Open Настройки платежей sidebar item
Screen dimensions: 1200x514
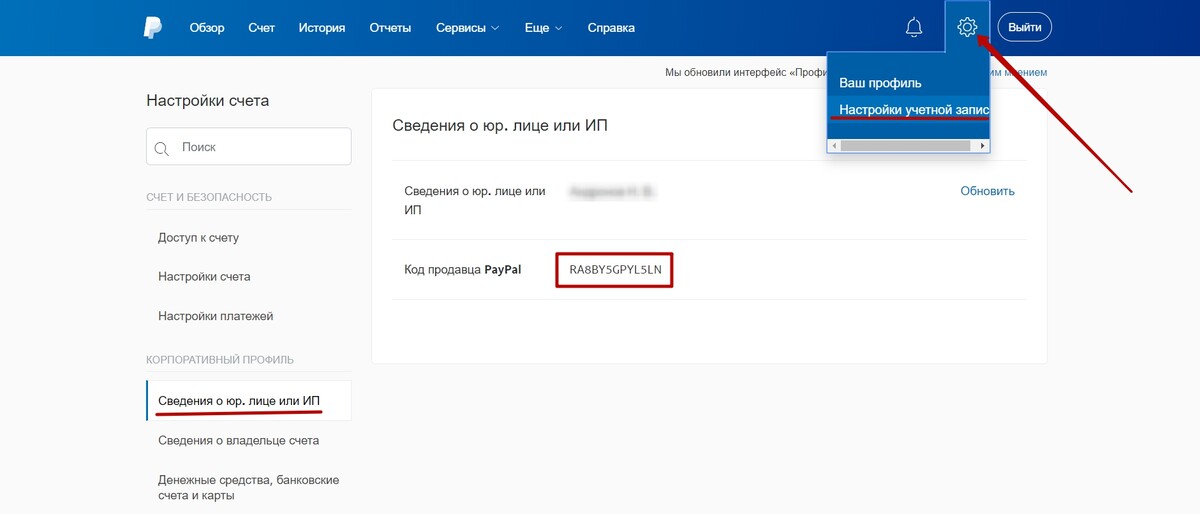point(215,316)
